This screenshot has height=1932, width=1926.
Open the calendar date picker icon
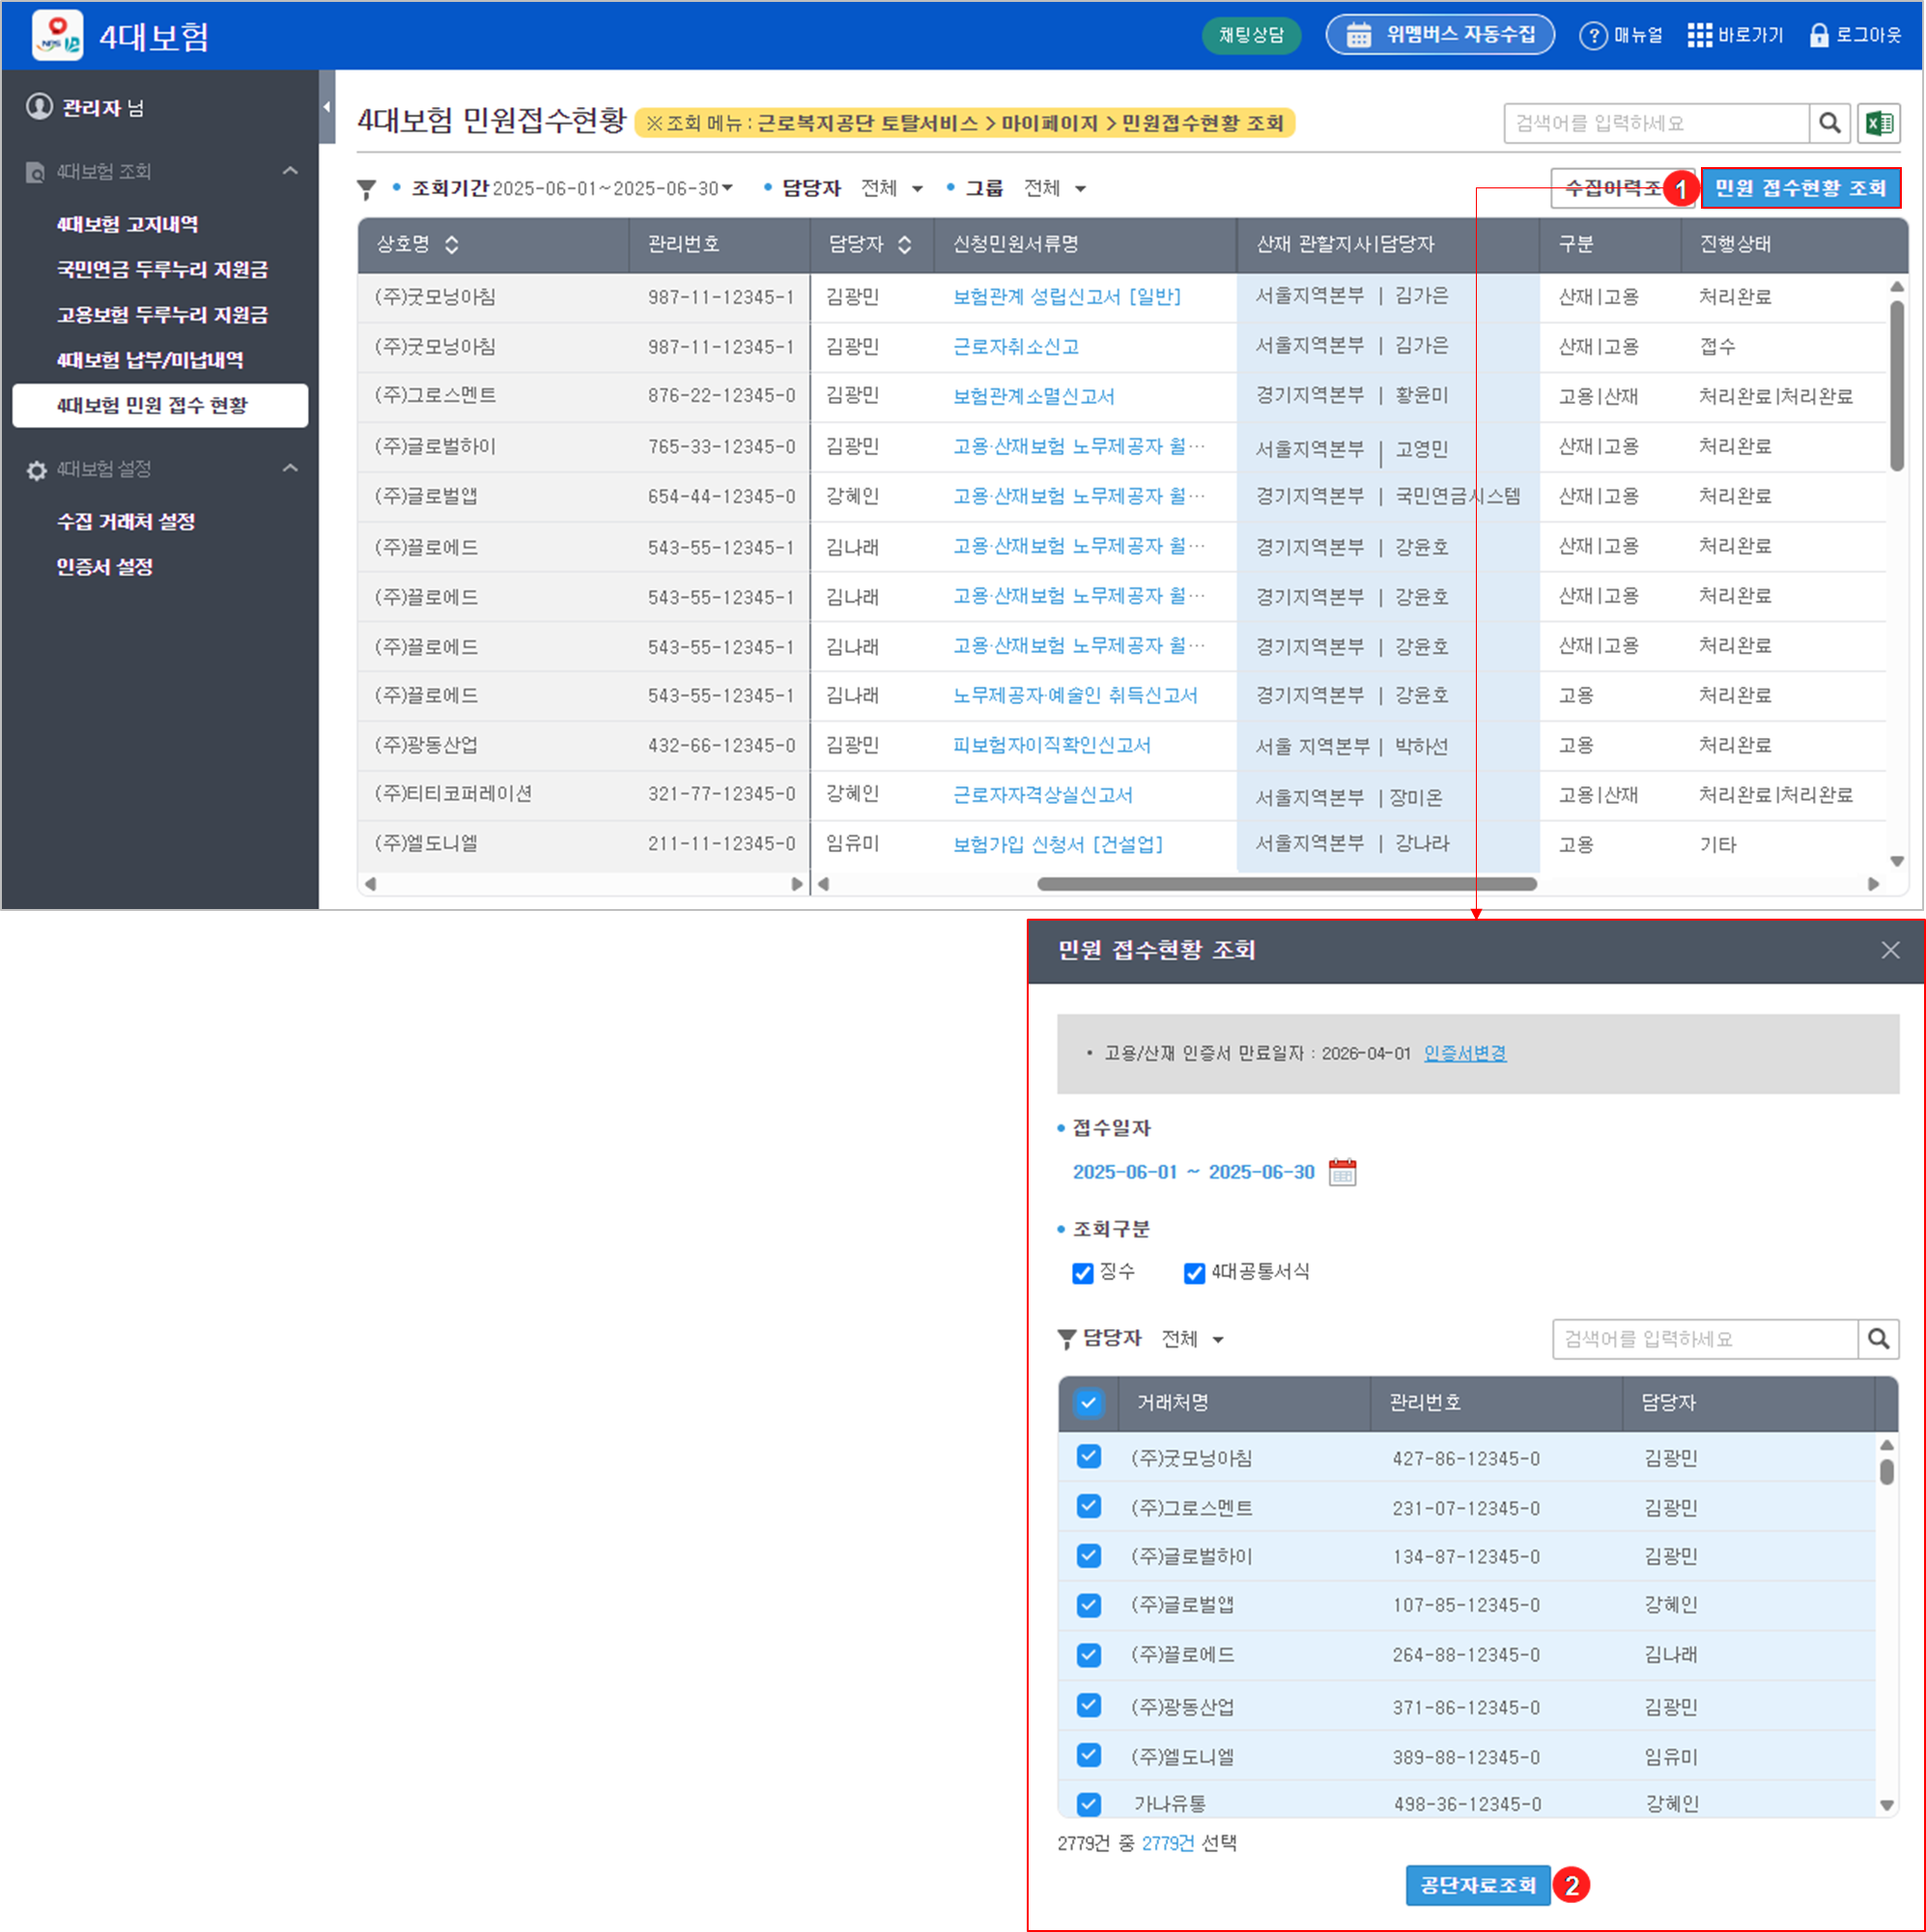pos(1342,1172)
